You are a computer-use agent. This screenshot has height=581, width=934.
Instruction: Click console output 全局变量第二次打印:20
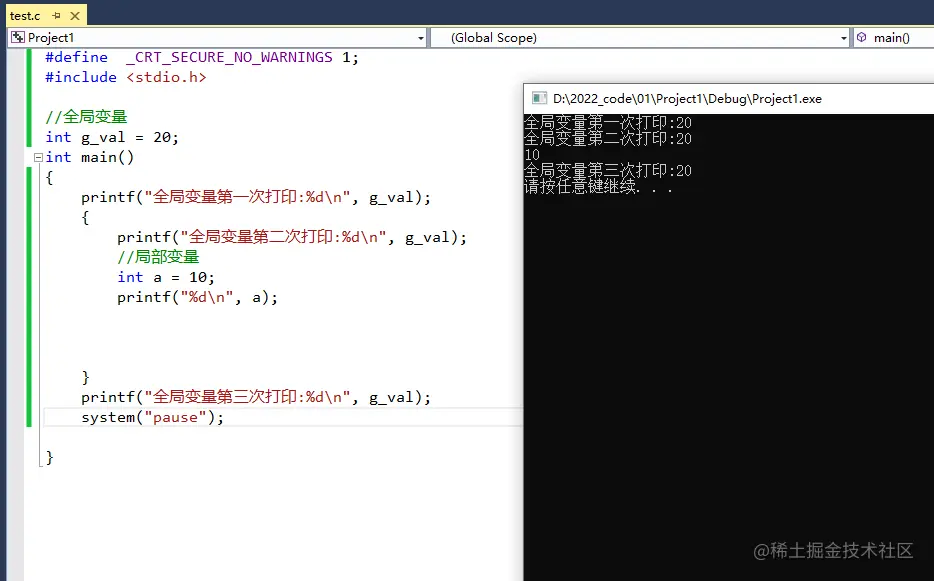(x=608, y=139)
